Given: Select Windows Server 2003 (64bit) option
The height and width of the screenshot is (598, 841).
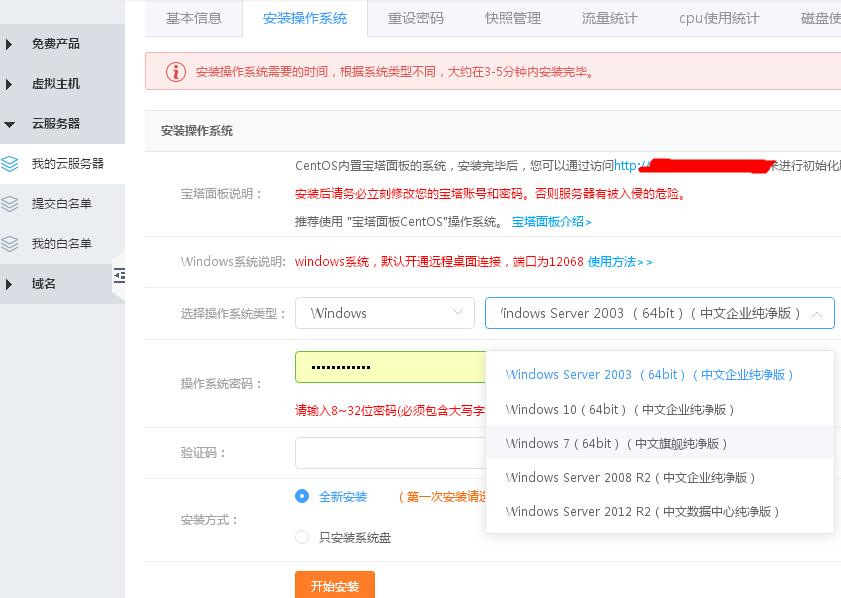Looking at the screenshot, I should tap(660, 375).
